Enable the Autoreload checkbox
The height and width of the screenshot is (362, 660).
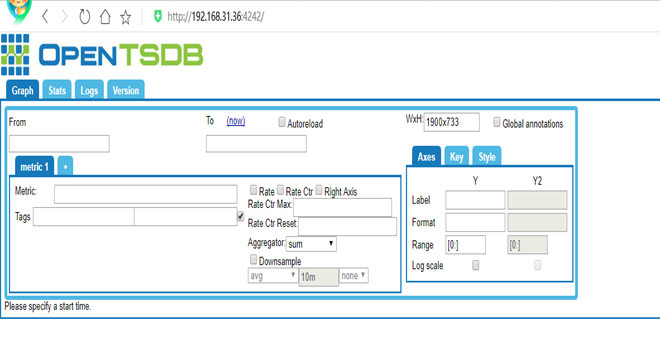coord(282,122)
